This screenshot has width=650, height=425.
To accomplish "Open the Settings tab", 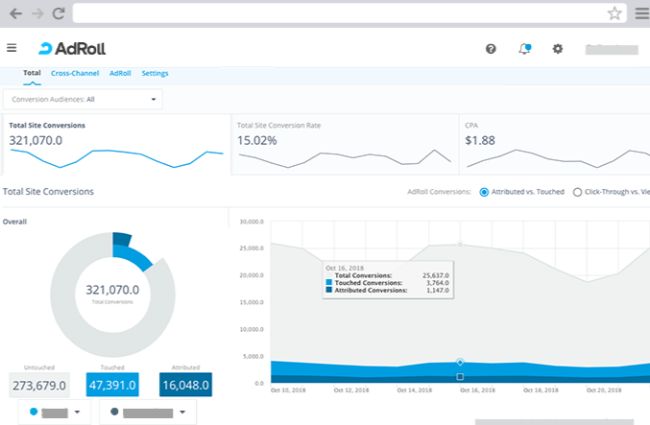I will coord(155,73).
